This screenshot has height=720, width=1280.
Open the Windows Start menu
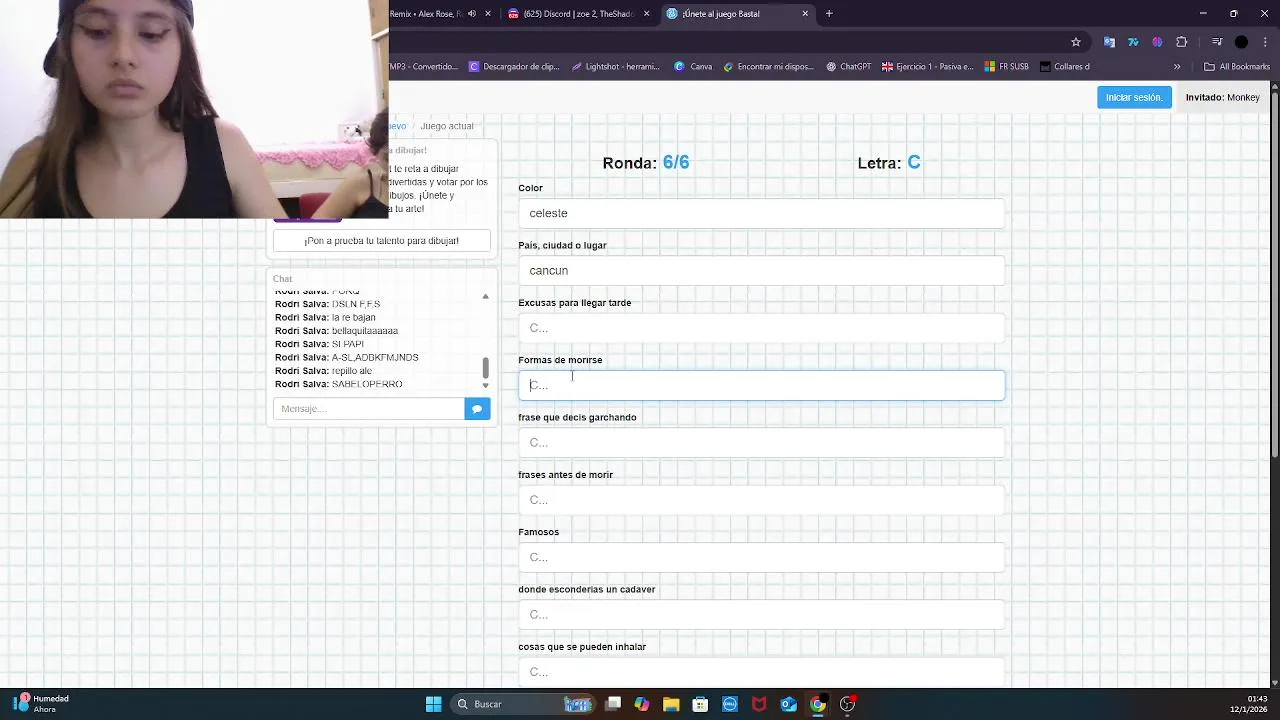click(433, 704)
